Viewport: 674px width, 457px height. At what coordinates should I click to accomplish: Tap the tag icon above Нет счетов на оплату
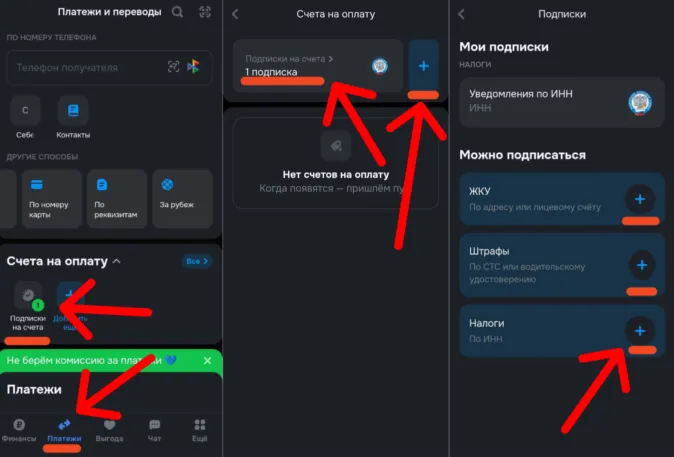[336, 146]
